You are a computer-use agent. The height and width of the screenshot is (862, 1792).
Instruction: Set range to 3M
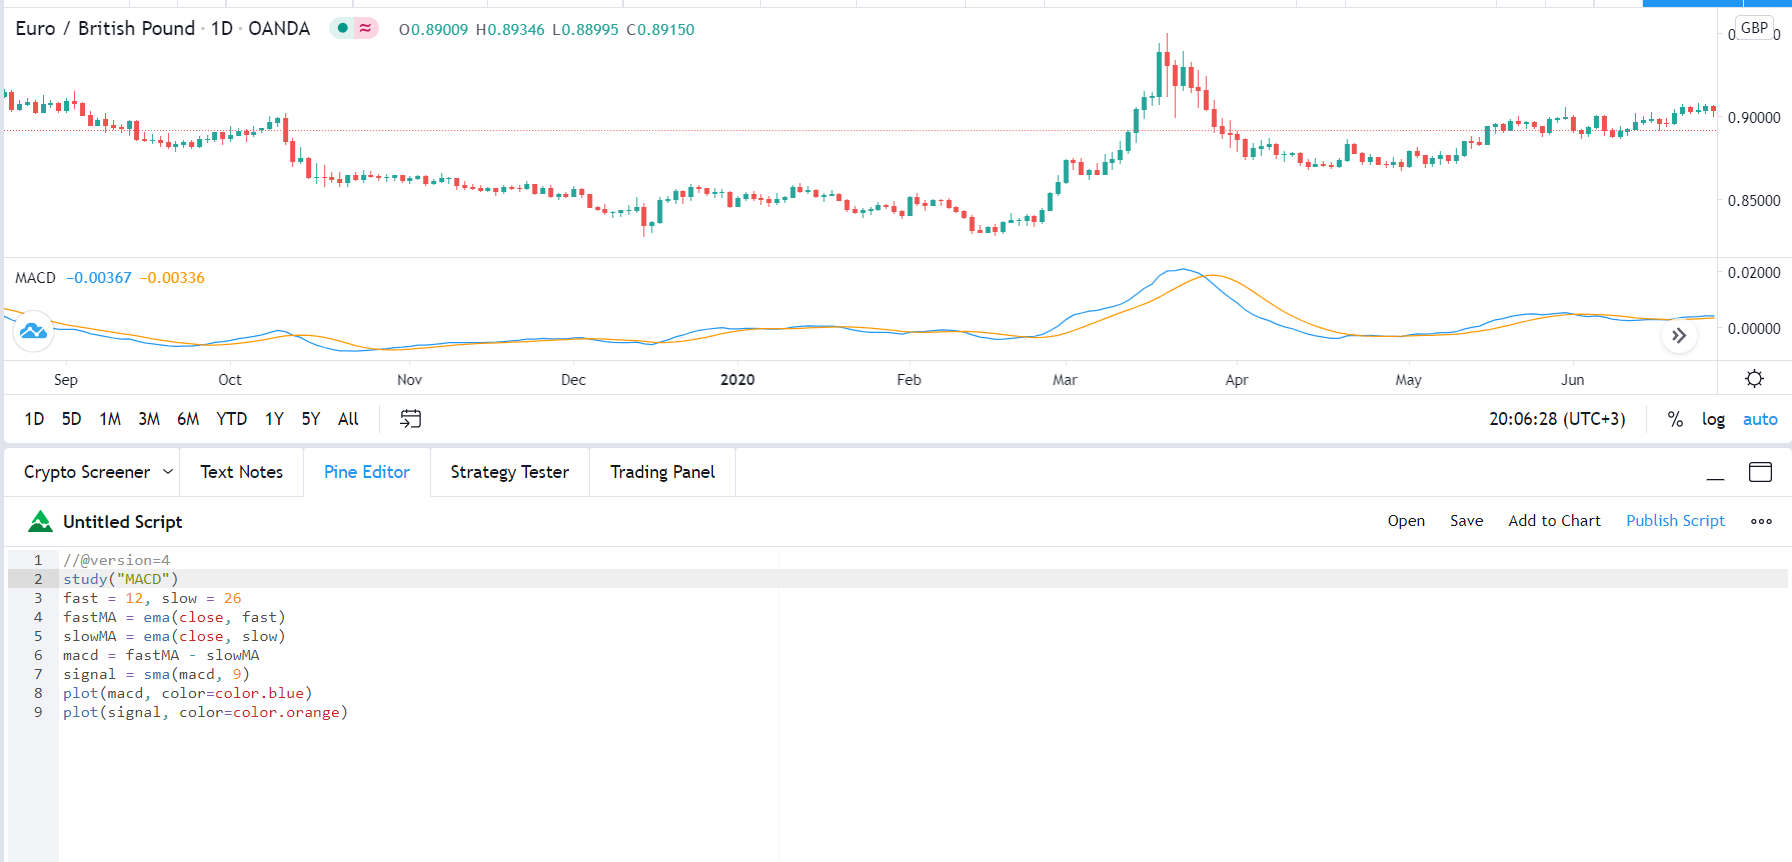[x=149, y=419]
